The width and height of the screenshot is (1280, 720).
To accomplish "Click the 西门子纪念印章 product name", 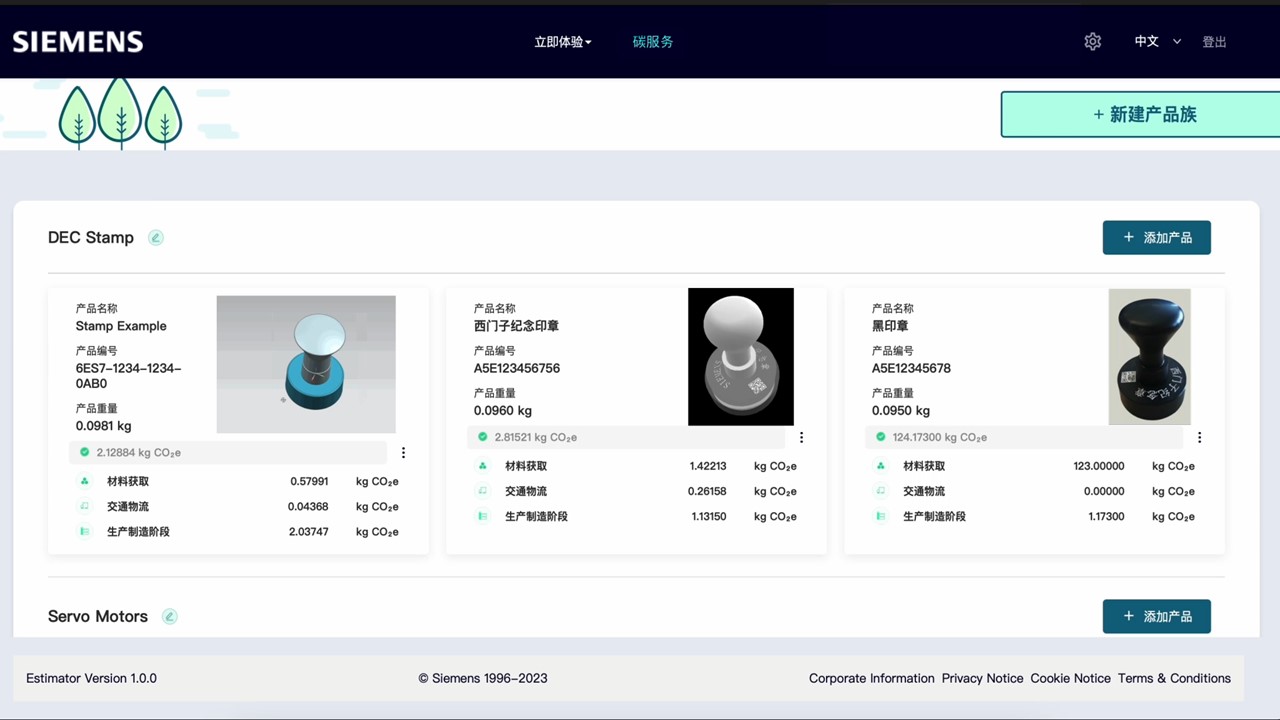I will coord(516,326).
